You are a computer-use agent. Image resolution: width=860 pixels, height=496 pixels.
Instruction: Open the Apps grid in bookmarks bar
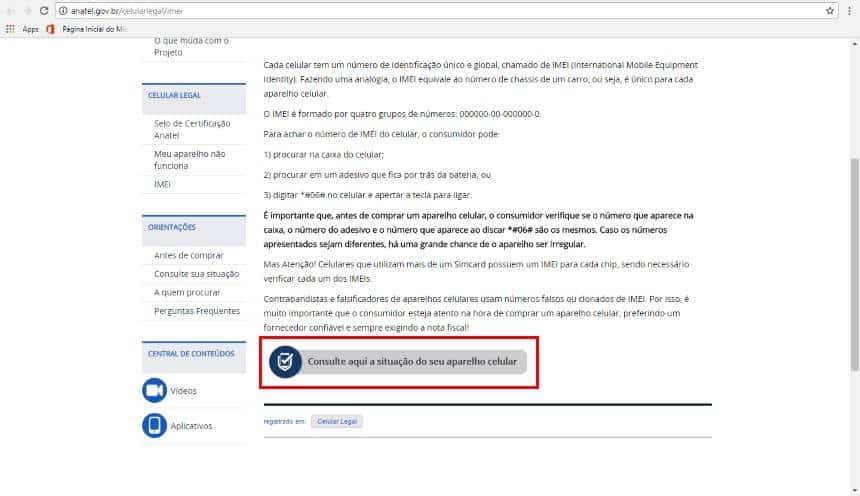tap(10, 29)
